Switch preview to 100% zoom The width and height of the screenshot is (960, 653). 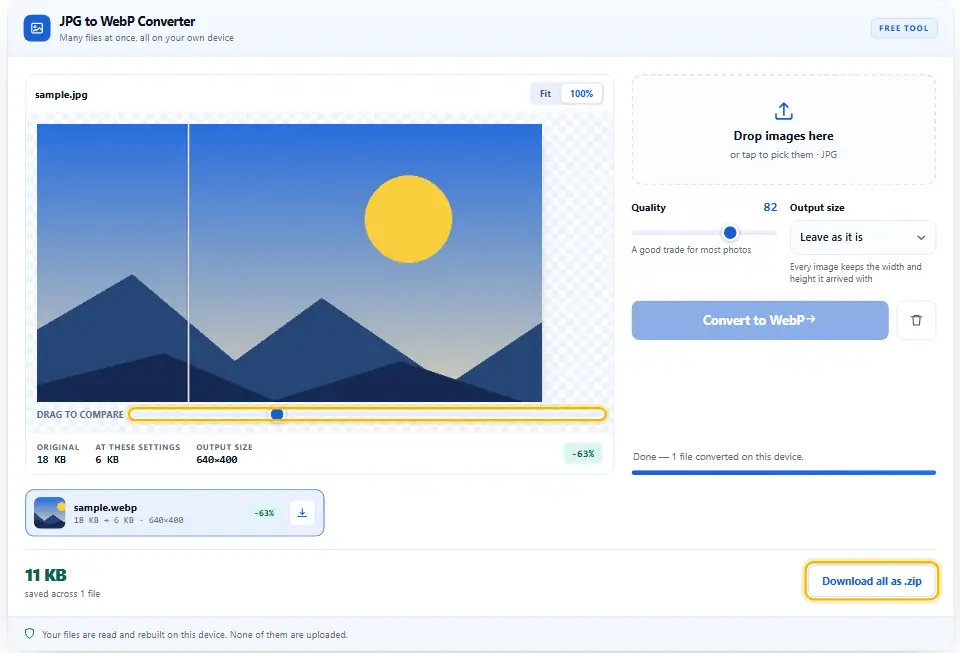[x=581, y=94]
